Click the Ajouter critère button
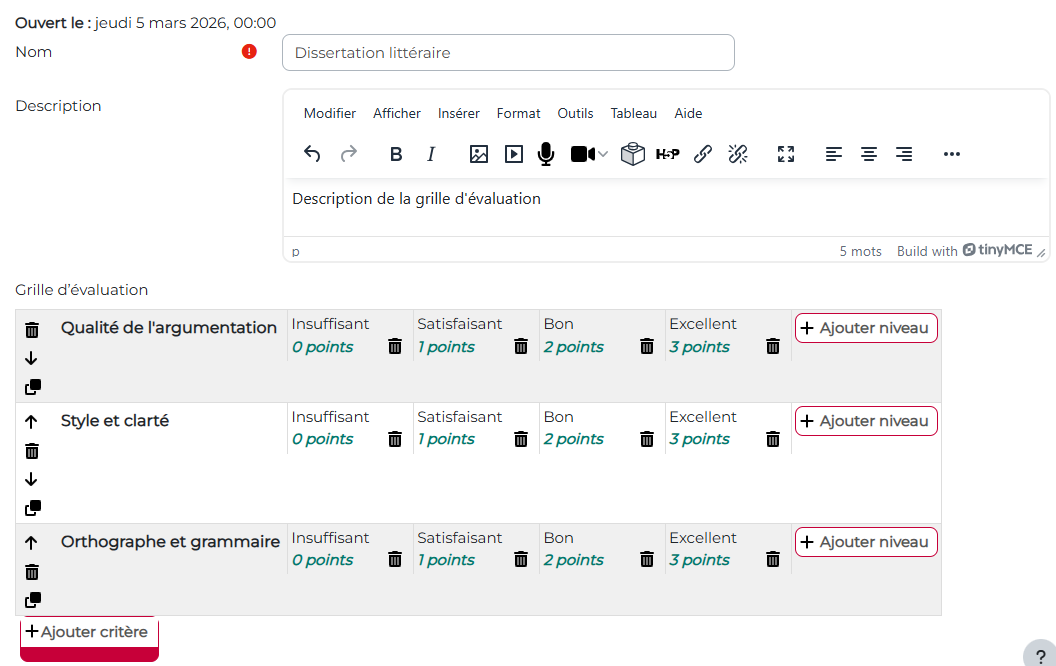 pyautogui.click(x=89, y=632)
